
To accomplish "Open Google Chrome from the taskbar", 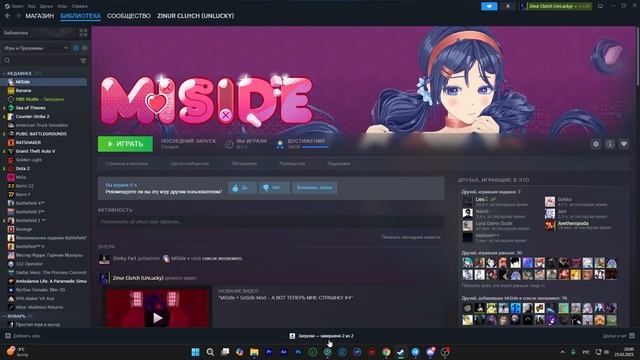I will (386, 352).
